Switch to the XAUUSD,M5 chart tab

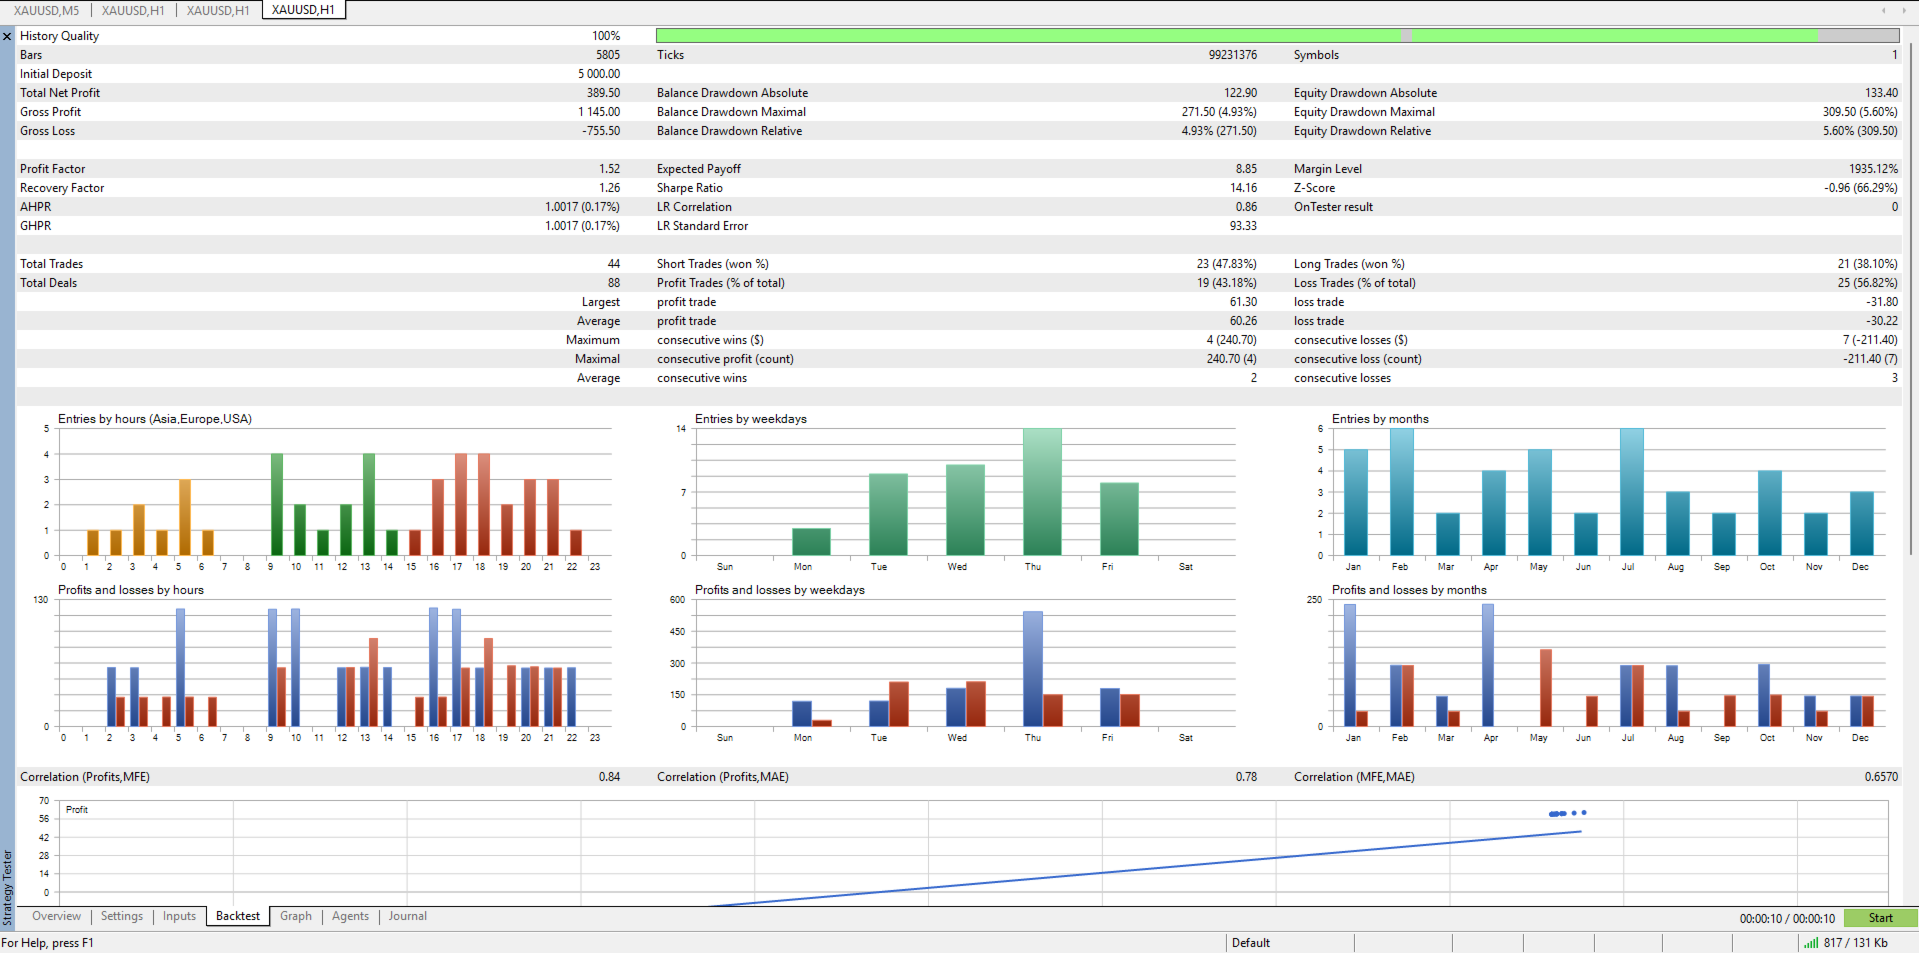[x=46, y=10]
